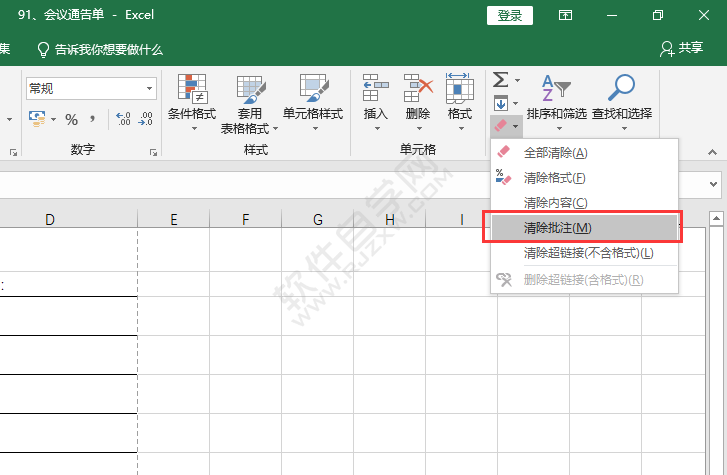Click the AutoSum sigma icon
This screenshot has width=727, height=475.
(x=500, y=80)
